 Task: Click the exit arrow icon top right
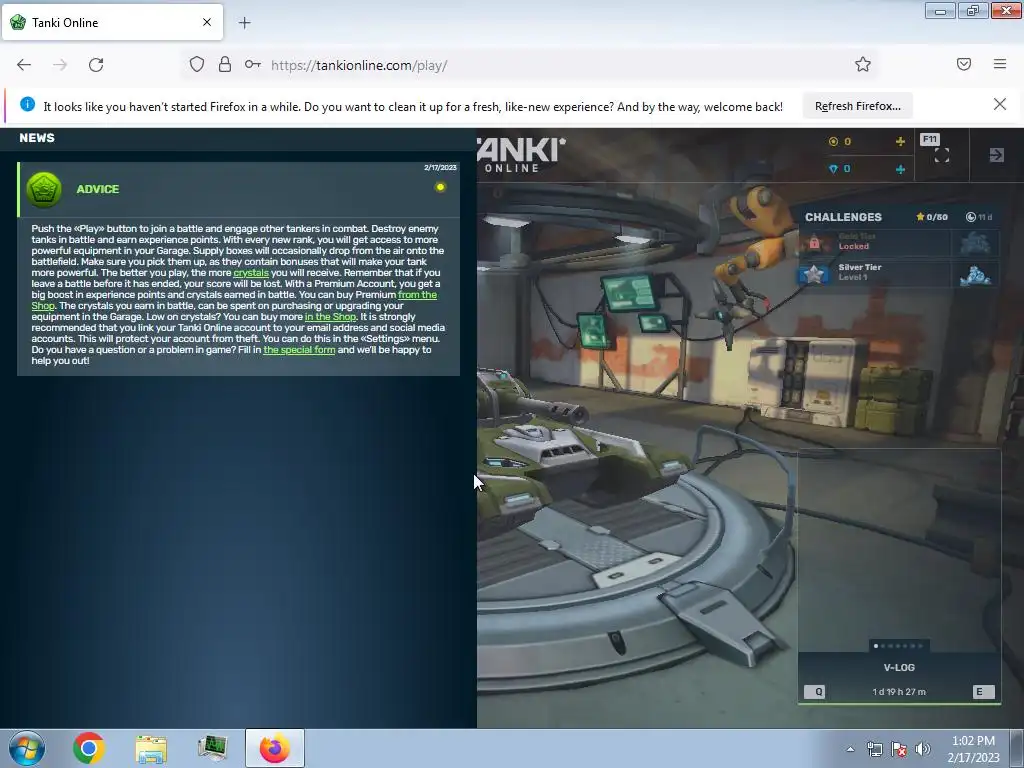coord(997,155)
